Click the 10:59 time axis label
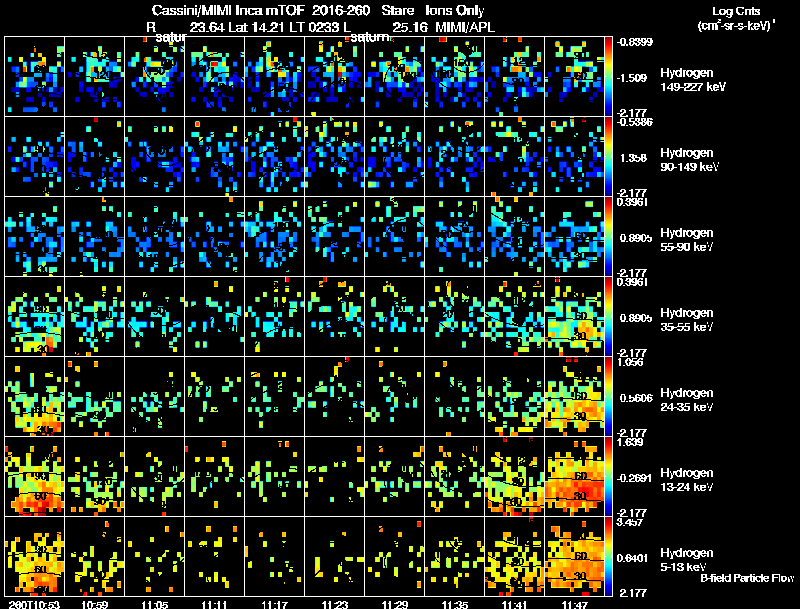Image resolution: width=800 pixels, height=609 pixels. point(95,604)
